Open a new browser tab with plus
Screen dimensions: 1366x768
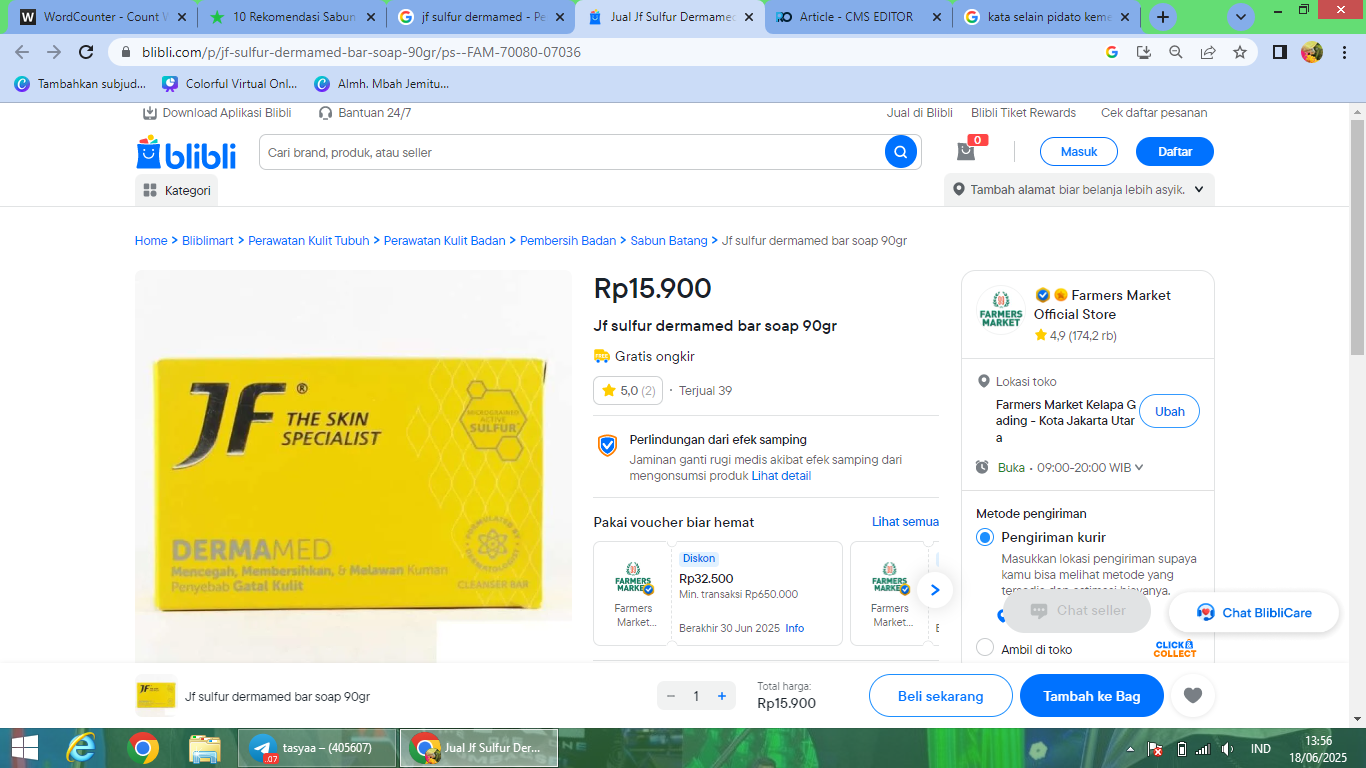tap(1162, 17)
